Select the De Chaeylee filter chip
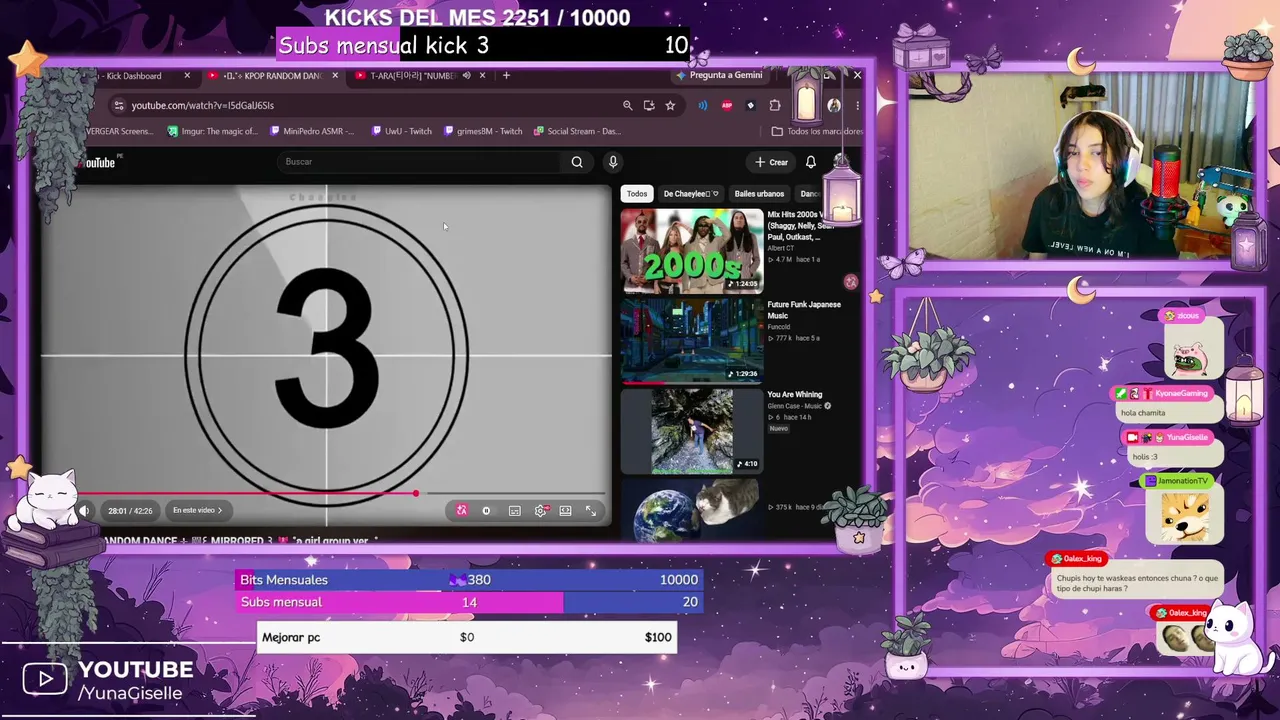Viewport: 1280px width, 720px height. [691, 194]
